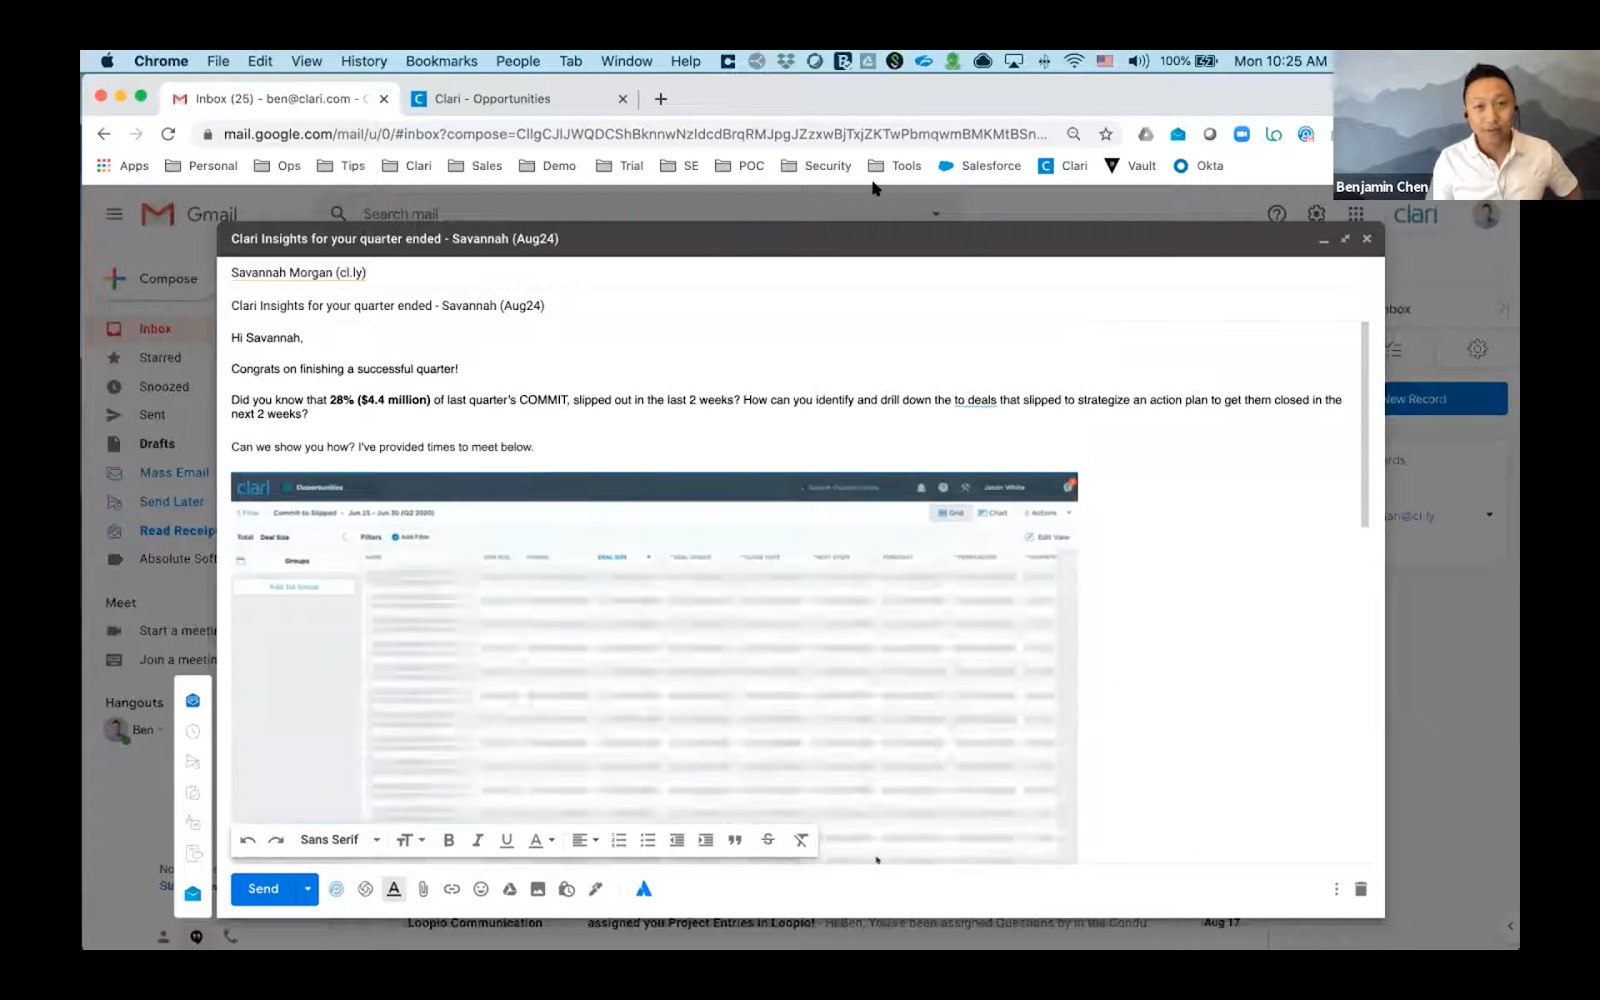Undo the last edit in compose toolbar
Image resolution: width=1600 pixels, height=1000 pixels.
[248, 840]
